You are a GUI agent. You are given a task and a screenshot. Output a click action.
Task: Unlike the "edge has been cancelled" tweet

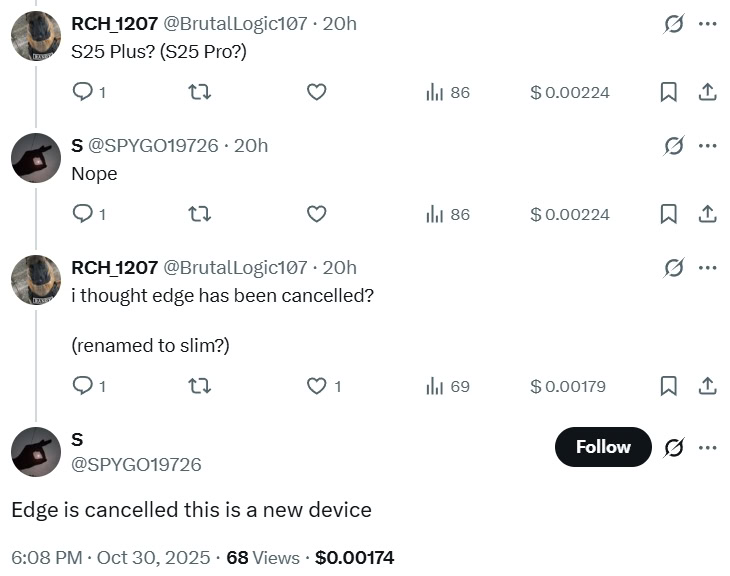[x=316, y=386]
